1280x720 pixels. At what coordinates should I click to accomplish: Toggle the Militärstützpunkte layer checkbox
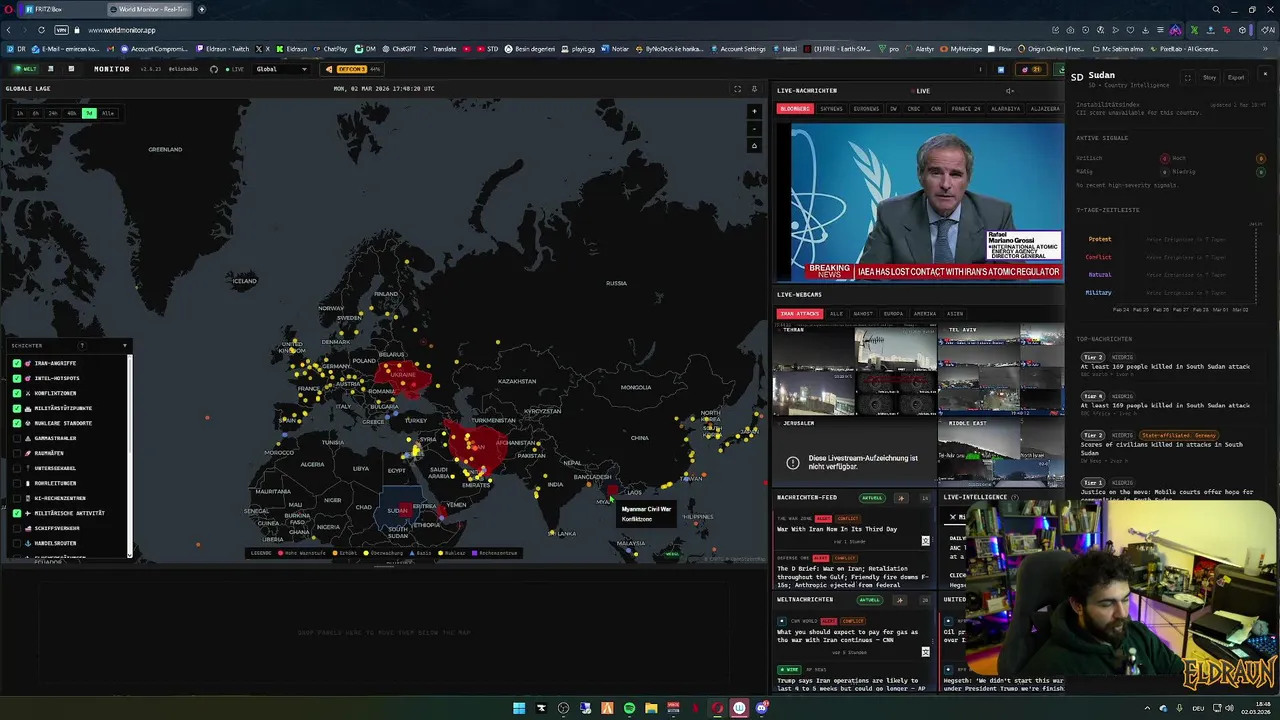coord(17,408)
